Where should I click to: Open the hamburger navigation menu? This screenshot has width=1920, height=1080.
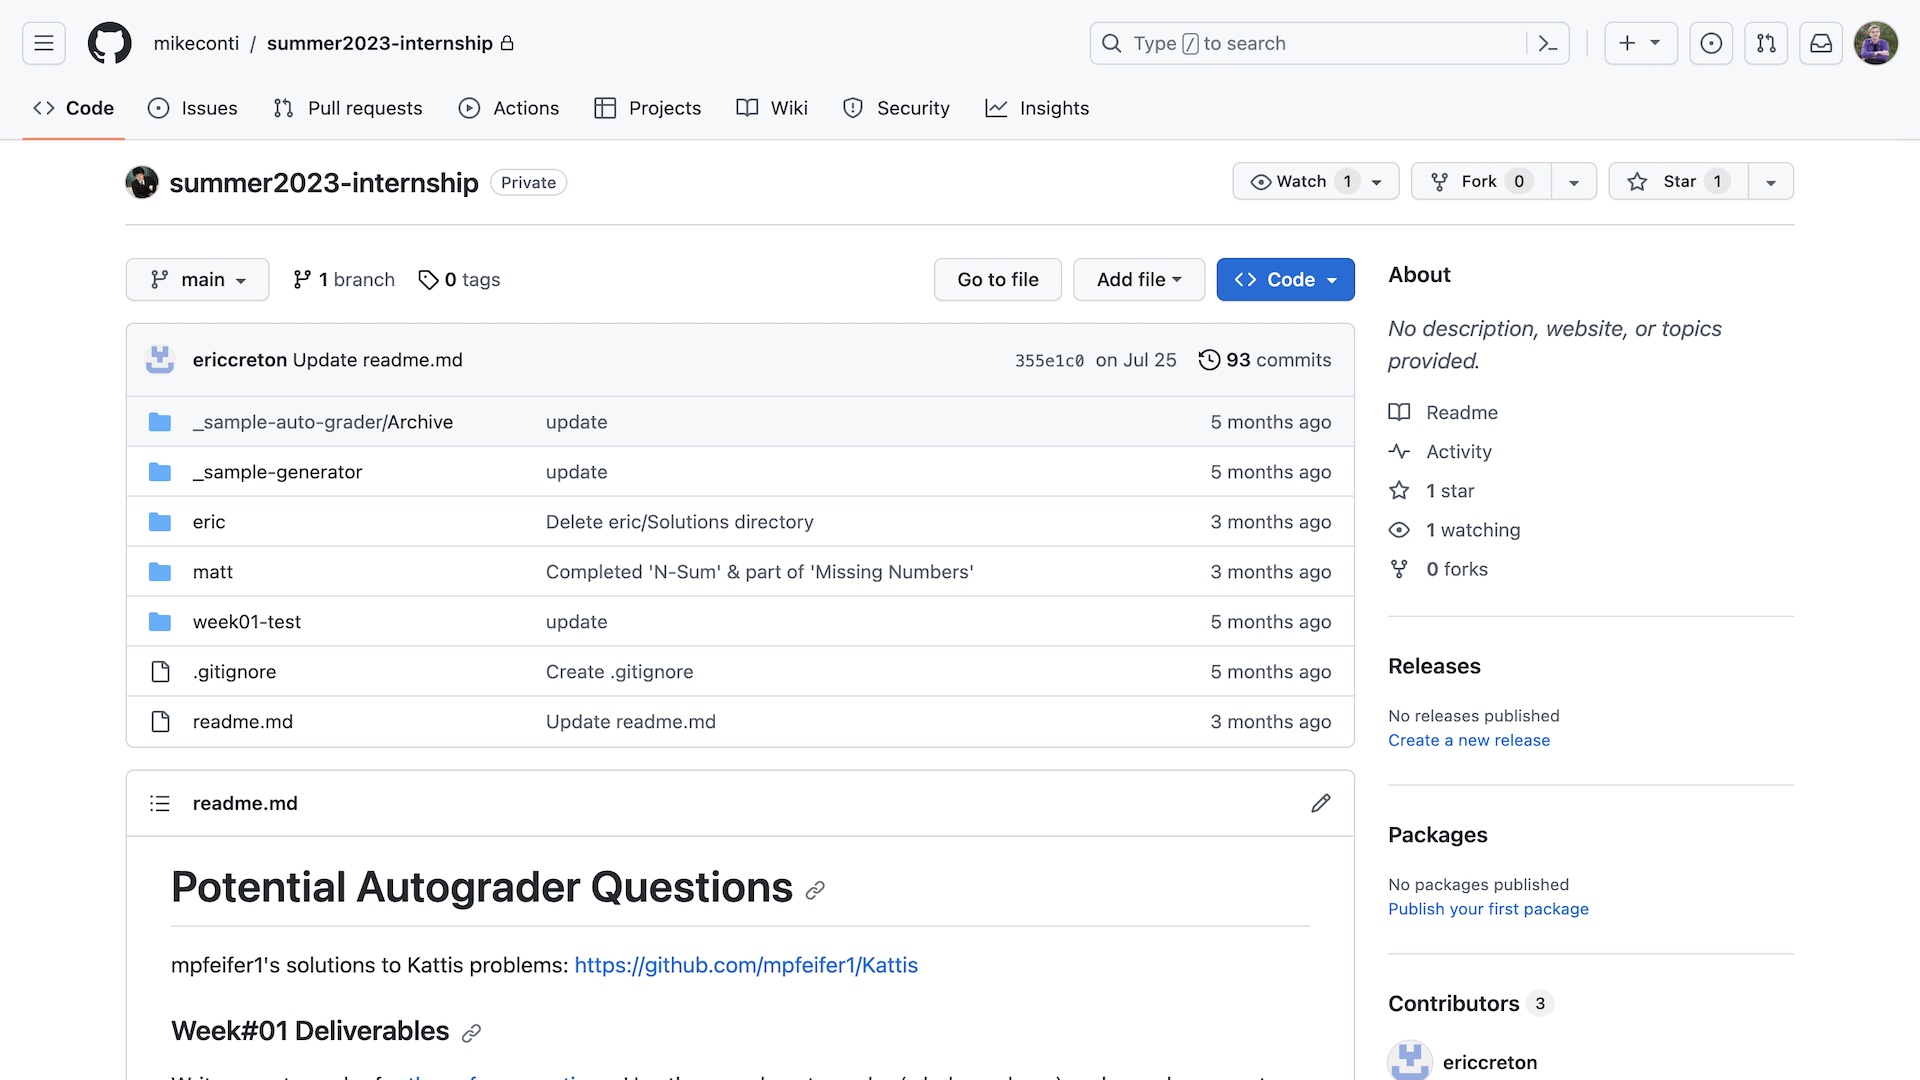pyautogui.click(x=44, y=43)
